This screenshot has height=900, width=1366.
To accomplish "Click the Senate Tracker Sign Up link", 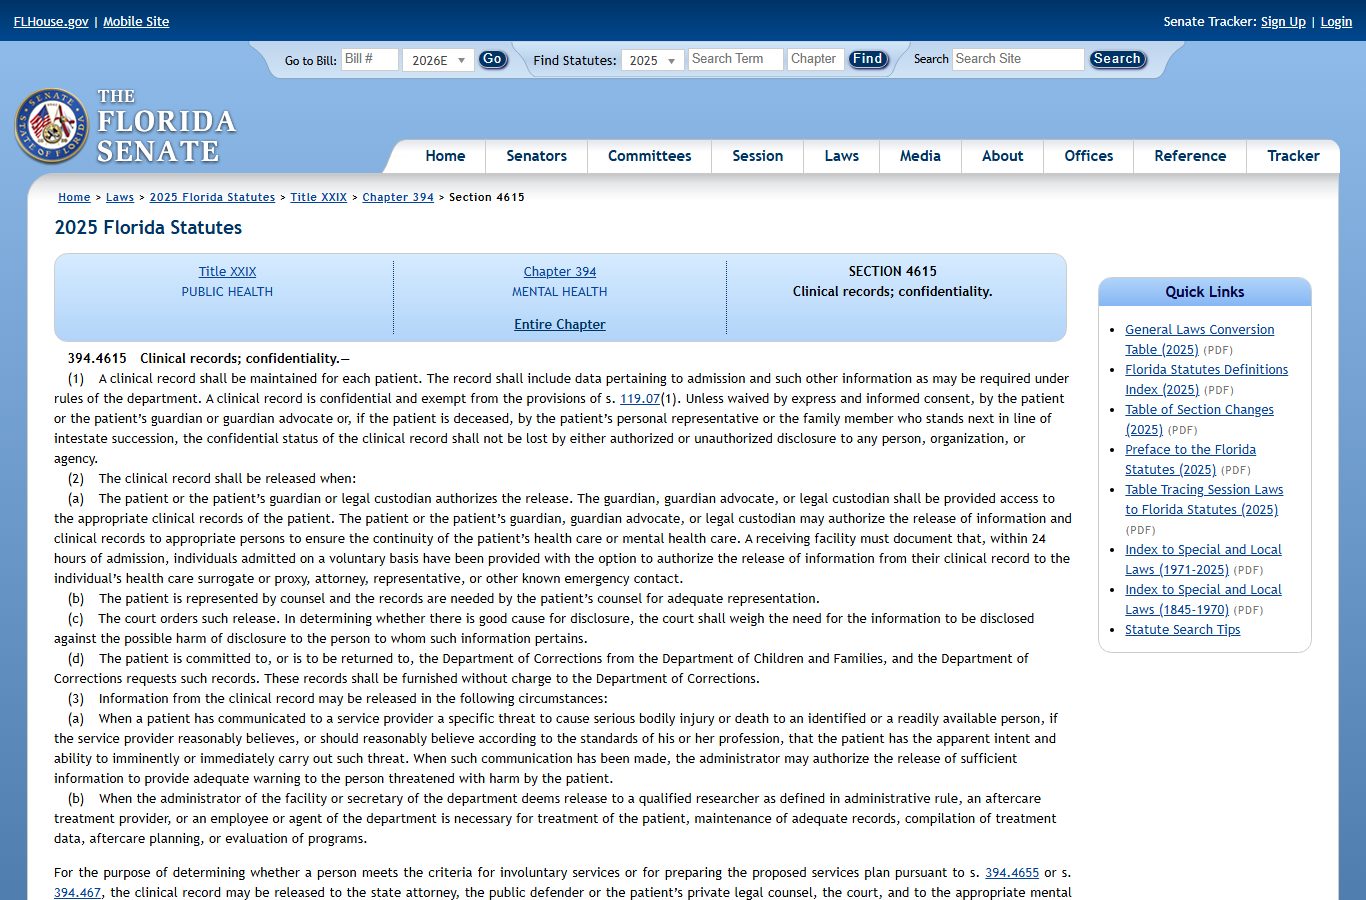I will (1283, 21).
